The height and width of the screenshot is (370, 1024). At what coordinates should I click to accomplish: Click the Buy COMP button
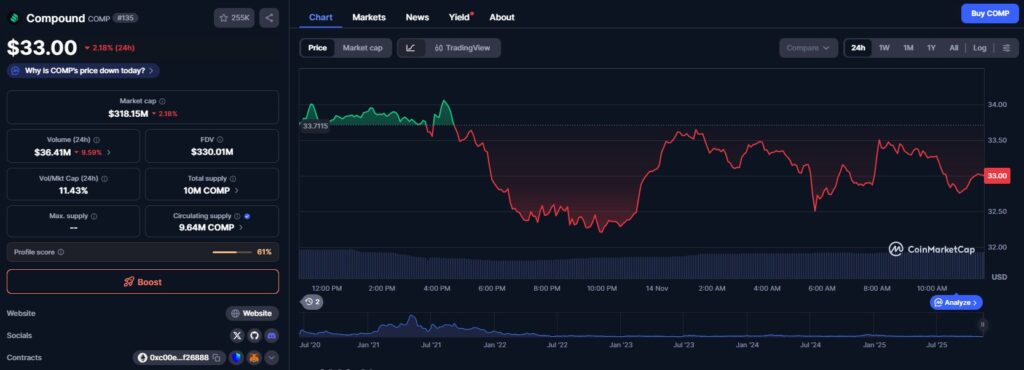coord(990,14)
